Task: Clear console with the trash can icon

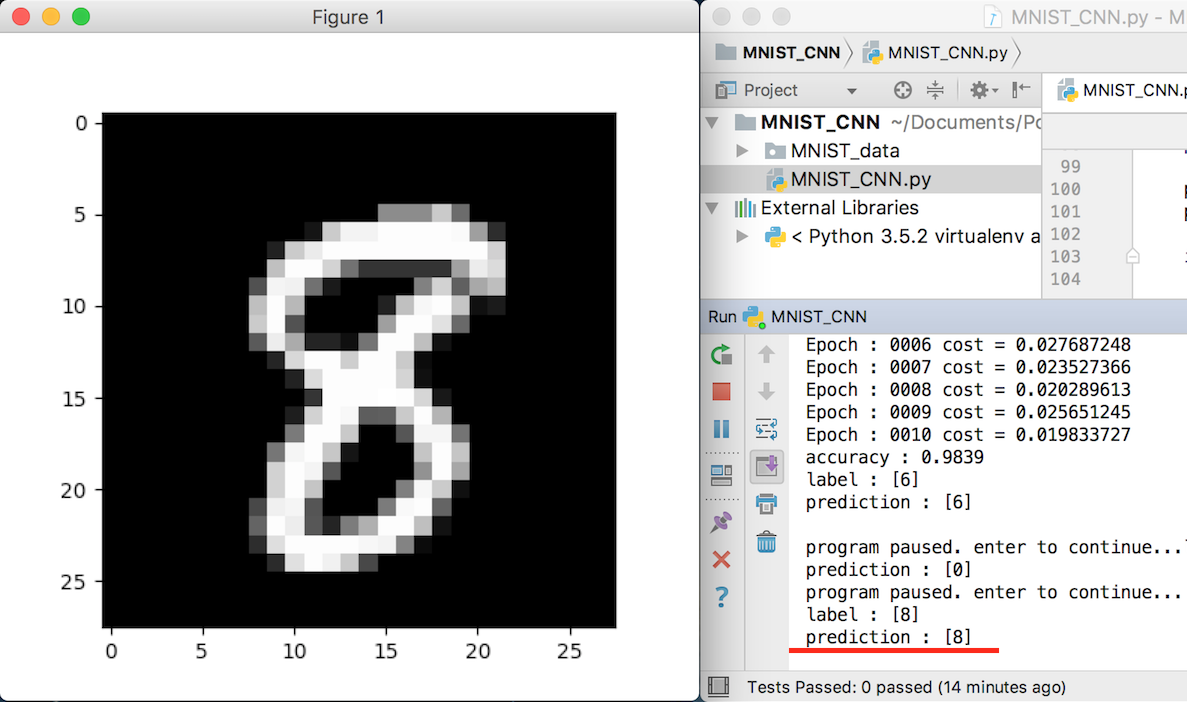Action: [766, 541]
